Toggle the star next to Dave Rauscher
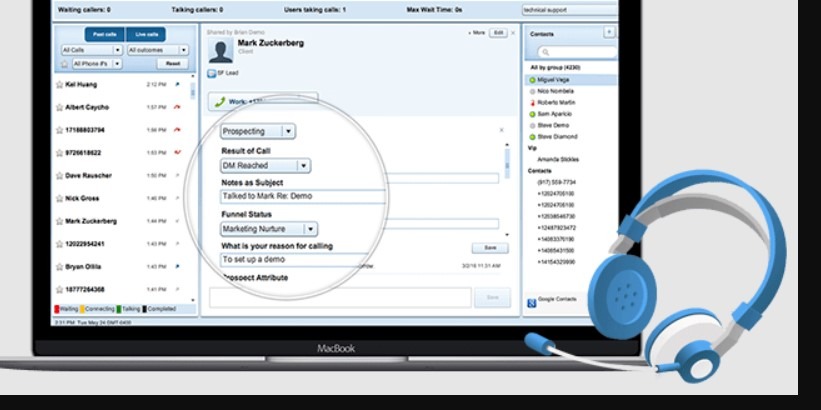This screenshot has height=410, width=821. 60,176
